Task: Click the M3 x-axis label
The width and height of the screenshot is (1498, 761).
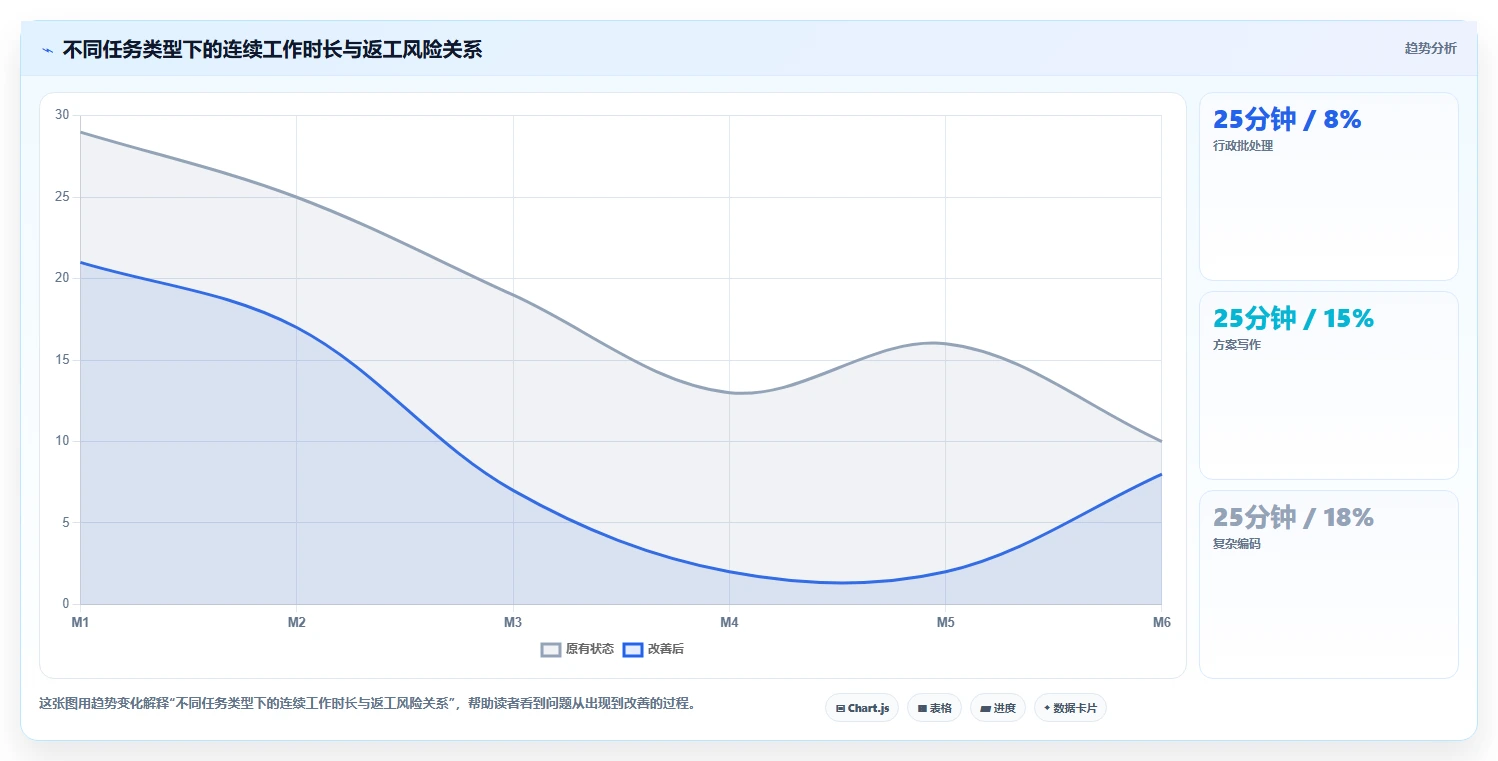Action: point(513,622)
